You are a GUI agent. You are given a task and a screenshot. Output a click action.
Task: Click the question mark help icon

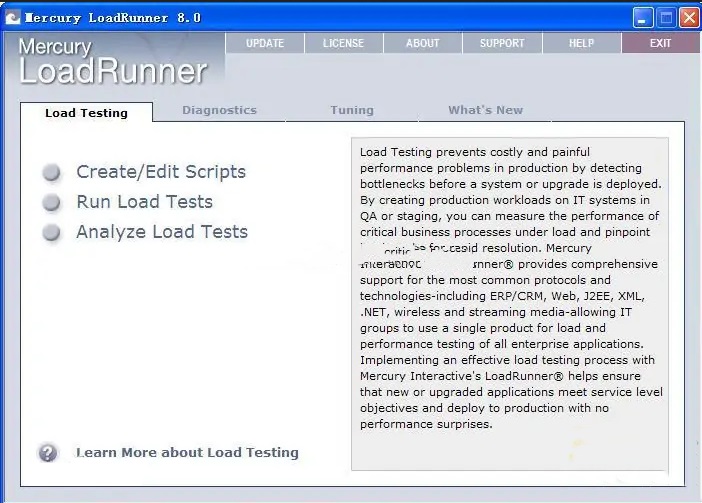48,452
